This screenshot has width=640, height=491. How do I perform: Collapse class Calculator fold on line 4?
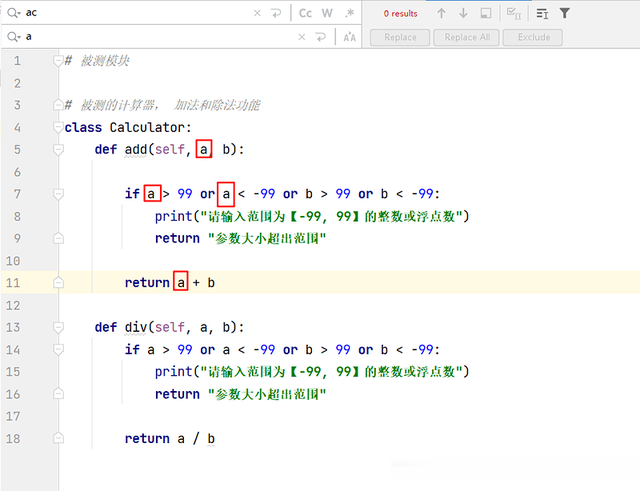coord(58,128)
